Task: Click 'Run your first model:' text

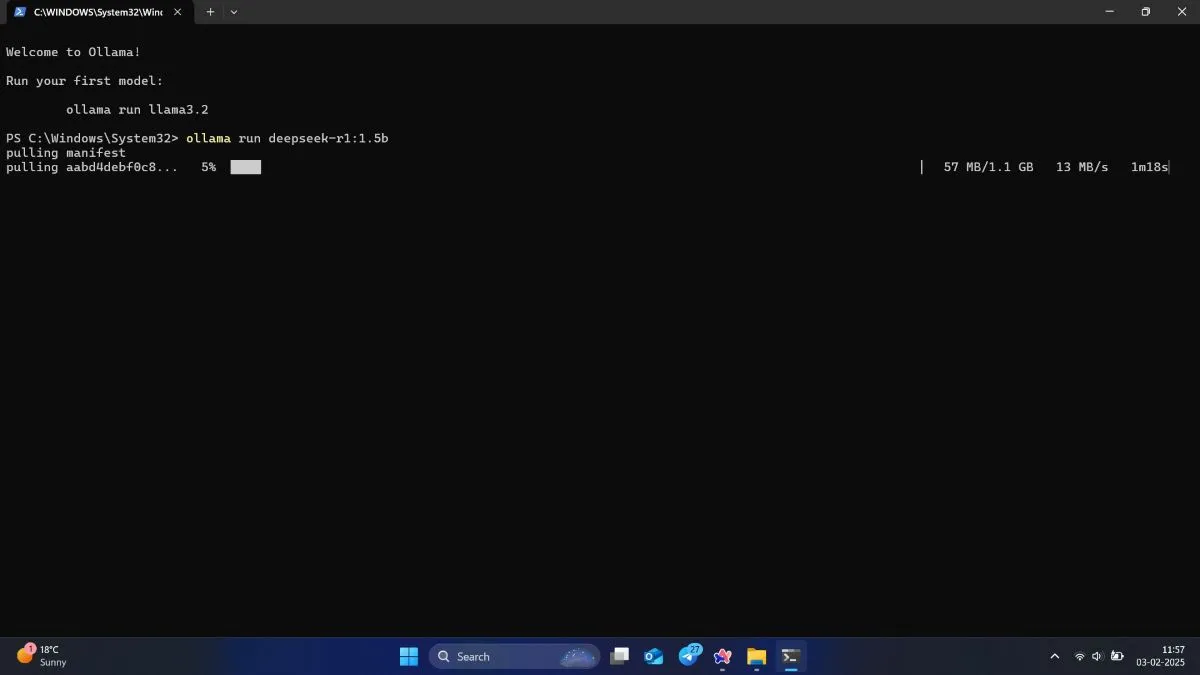Action: 84,81
